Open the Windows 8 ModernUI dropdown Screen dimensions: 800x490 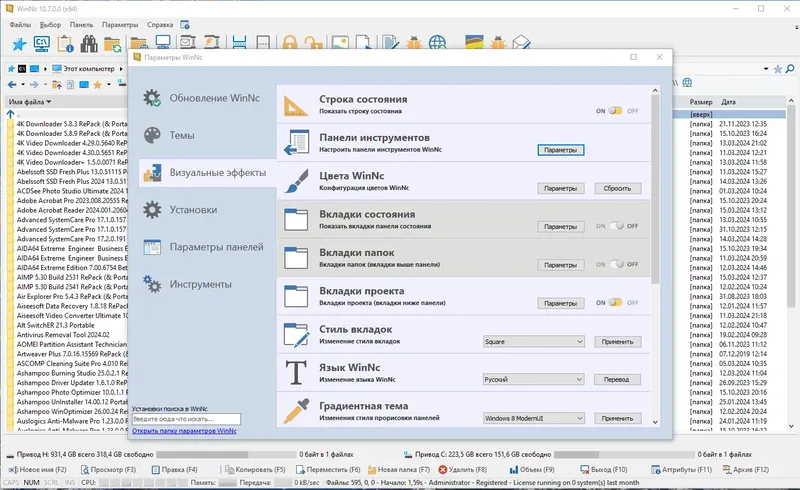click(534, 418)
